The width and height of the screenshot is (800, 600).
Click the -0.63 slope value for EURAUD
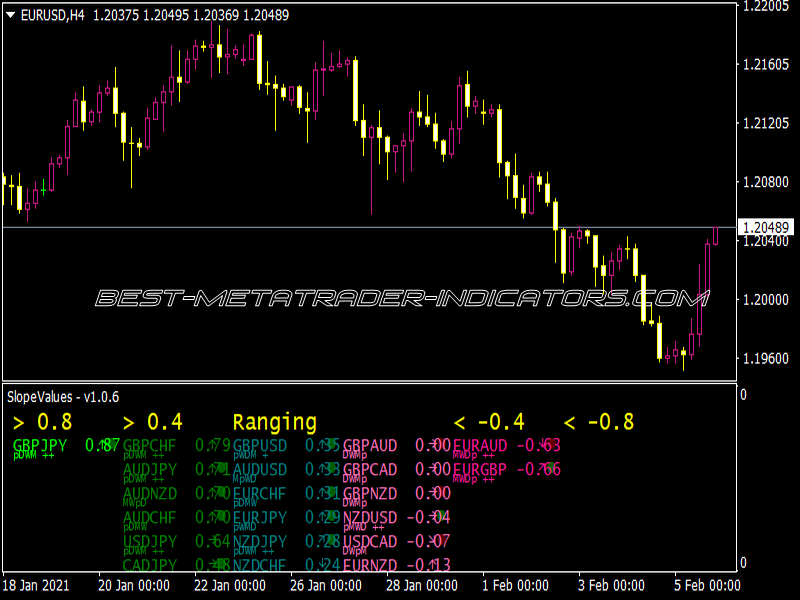pyautogui.click(x=539, y=445)
